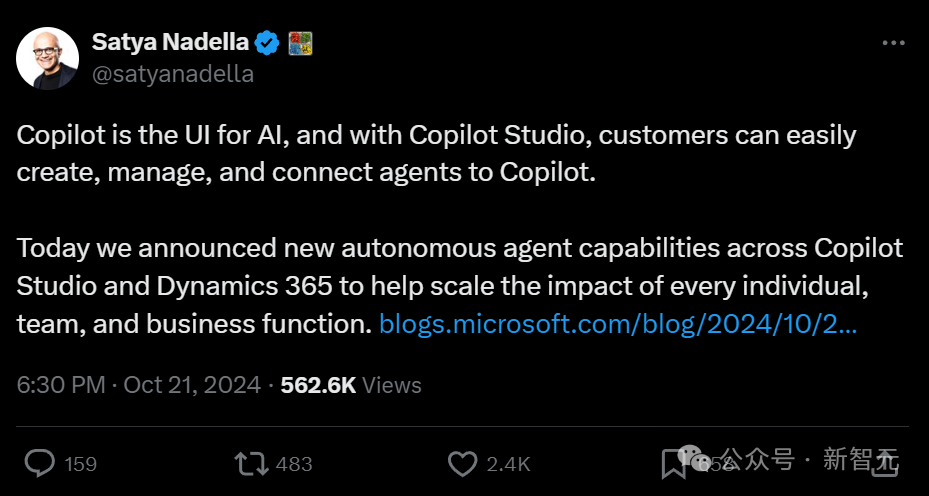The image size is (929, 496).
Task: Click the 6:30 PM timestamp
Action: tap(63, 385)
